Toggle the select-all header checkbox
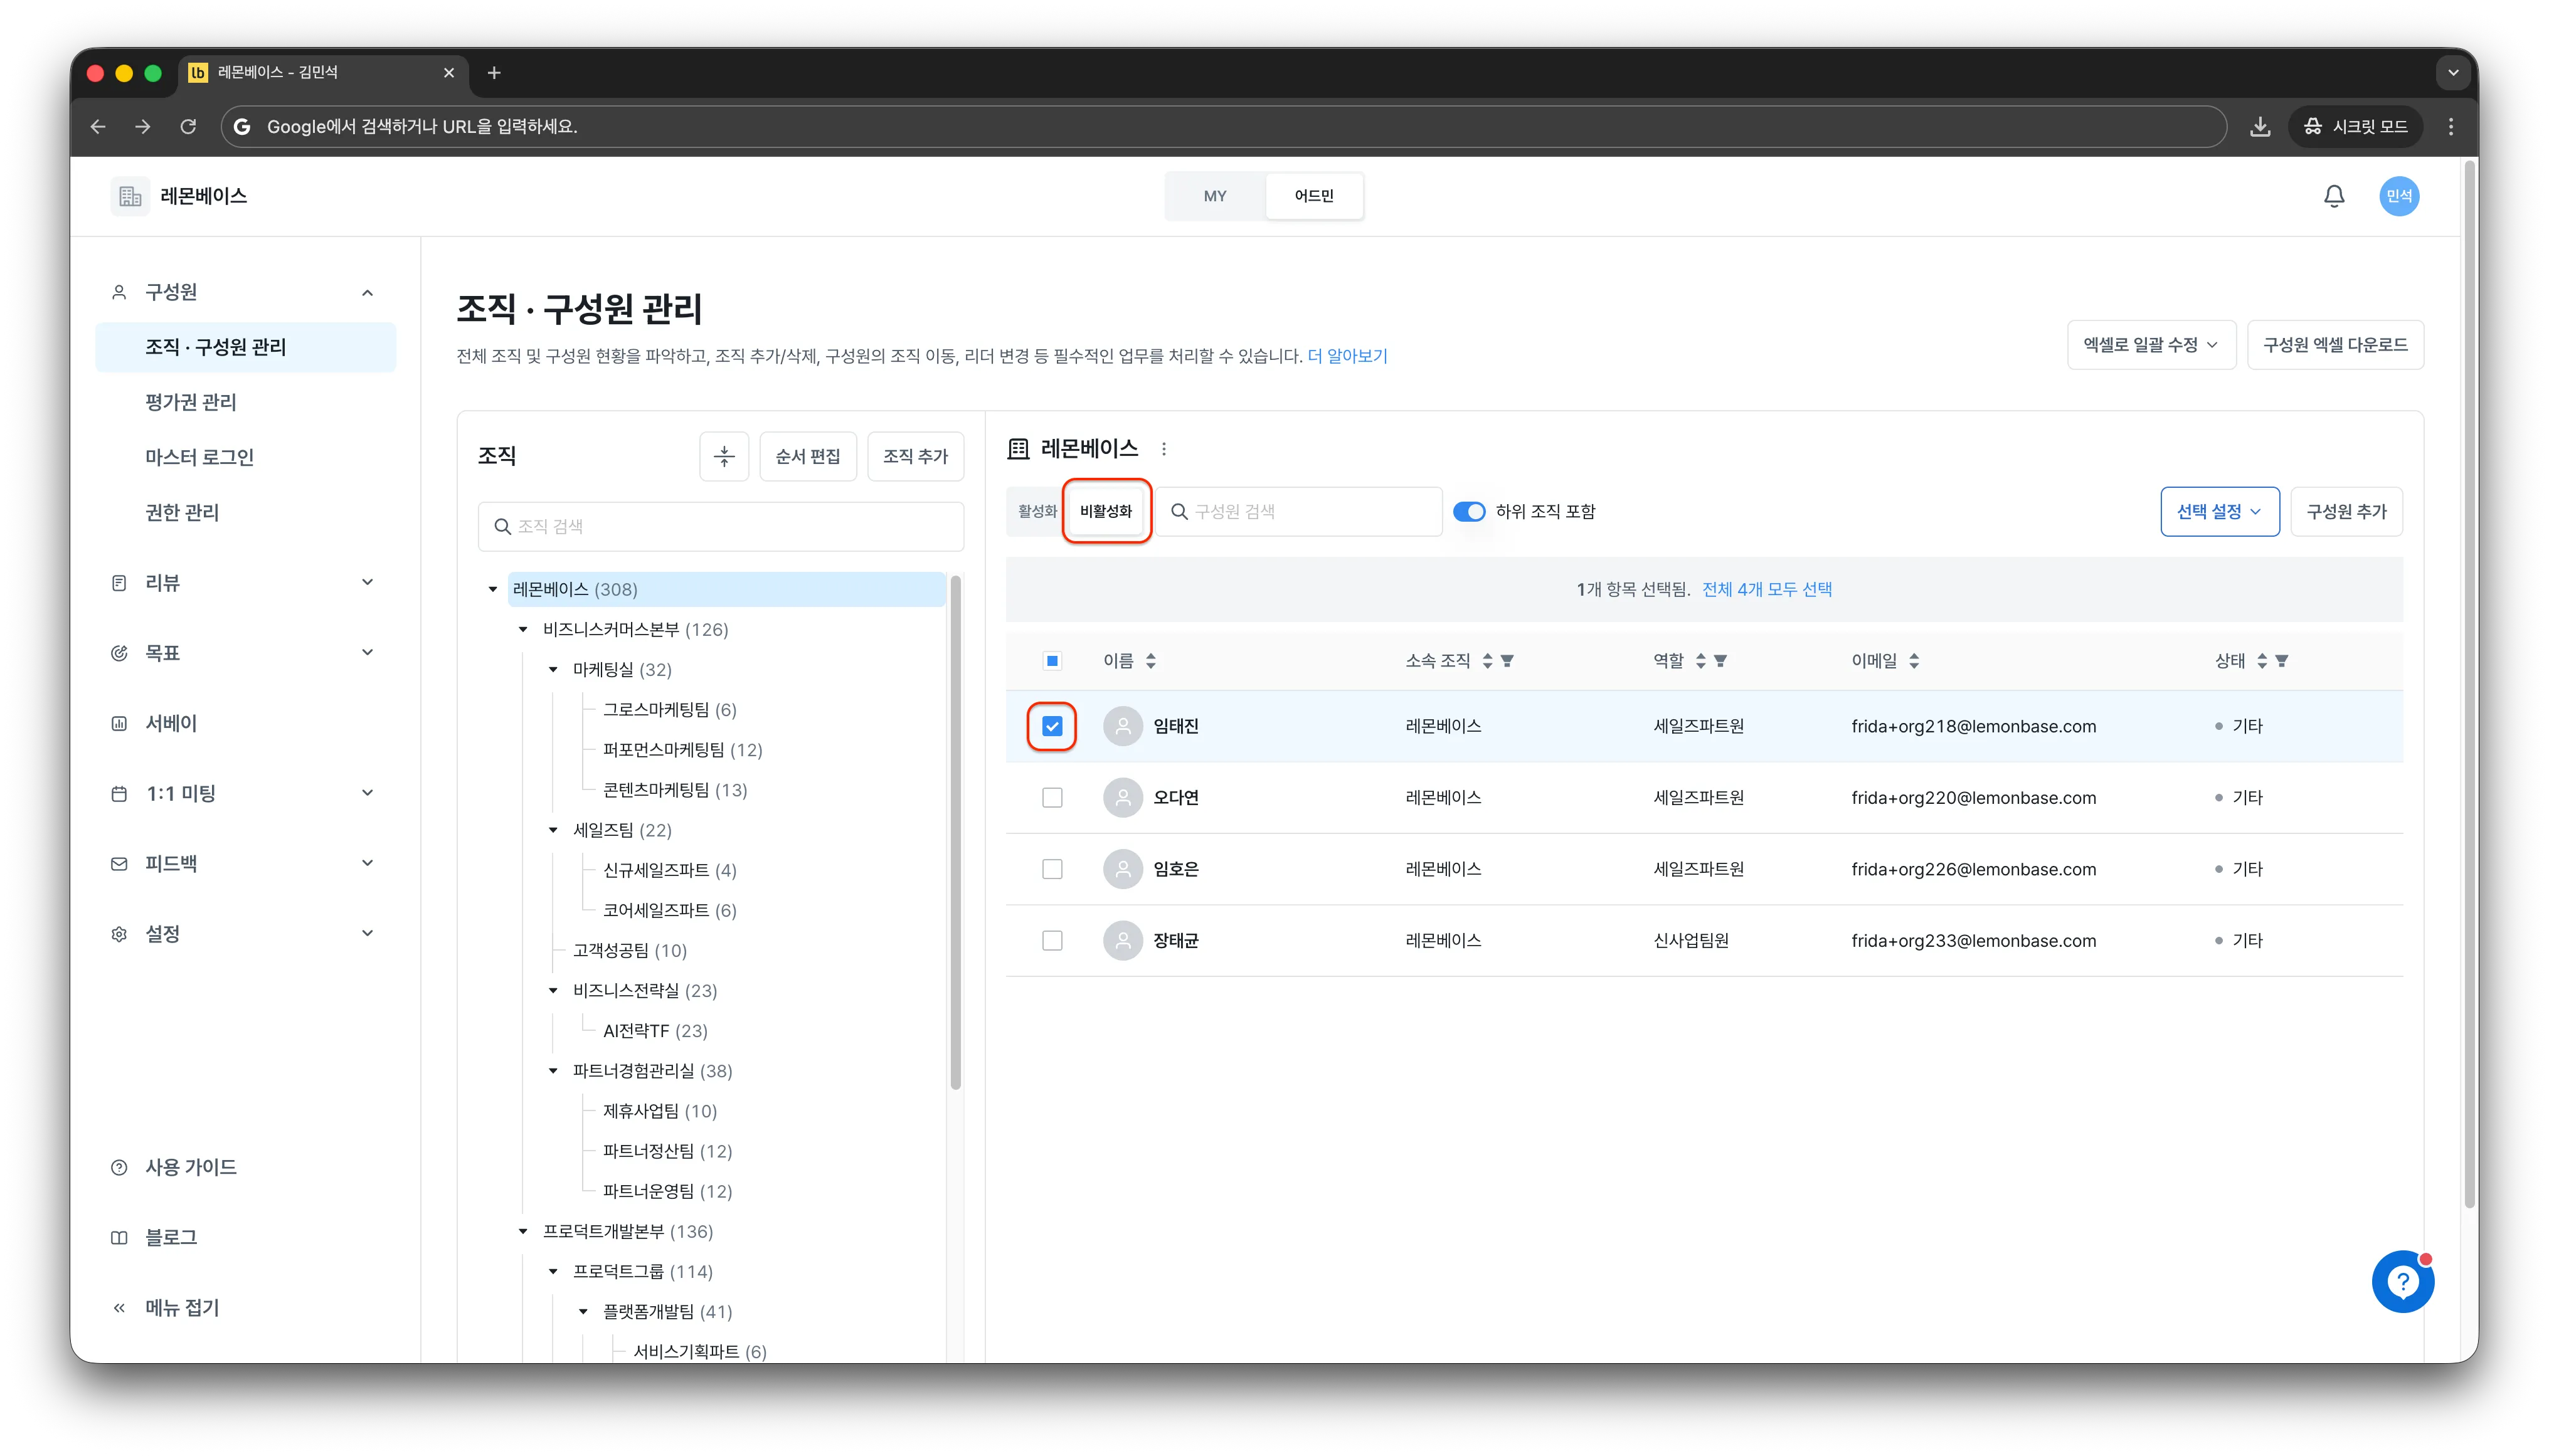Viewport: 2549px width, 1456px height. (1052, 661)
